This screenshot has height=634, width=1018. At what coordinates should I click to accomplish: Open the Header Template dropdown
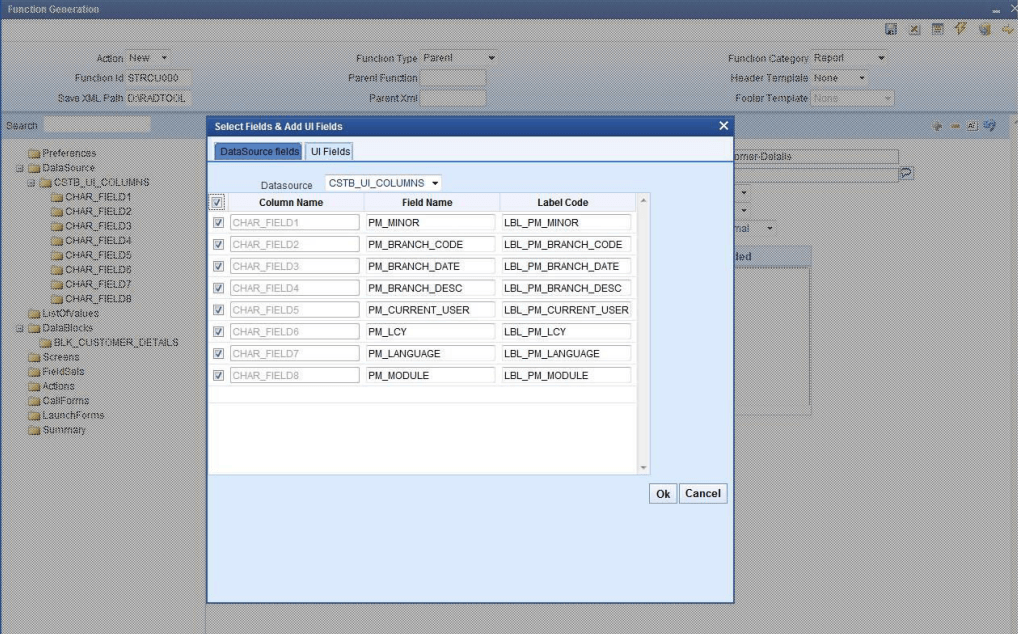(839, 78)
